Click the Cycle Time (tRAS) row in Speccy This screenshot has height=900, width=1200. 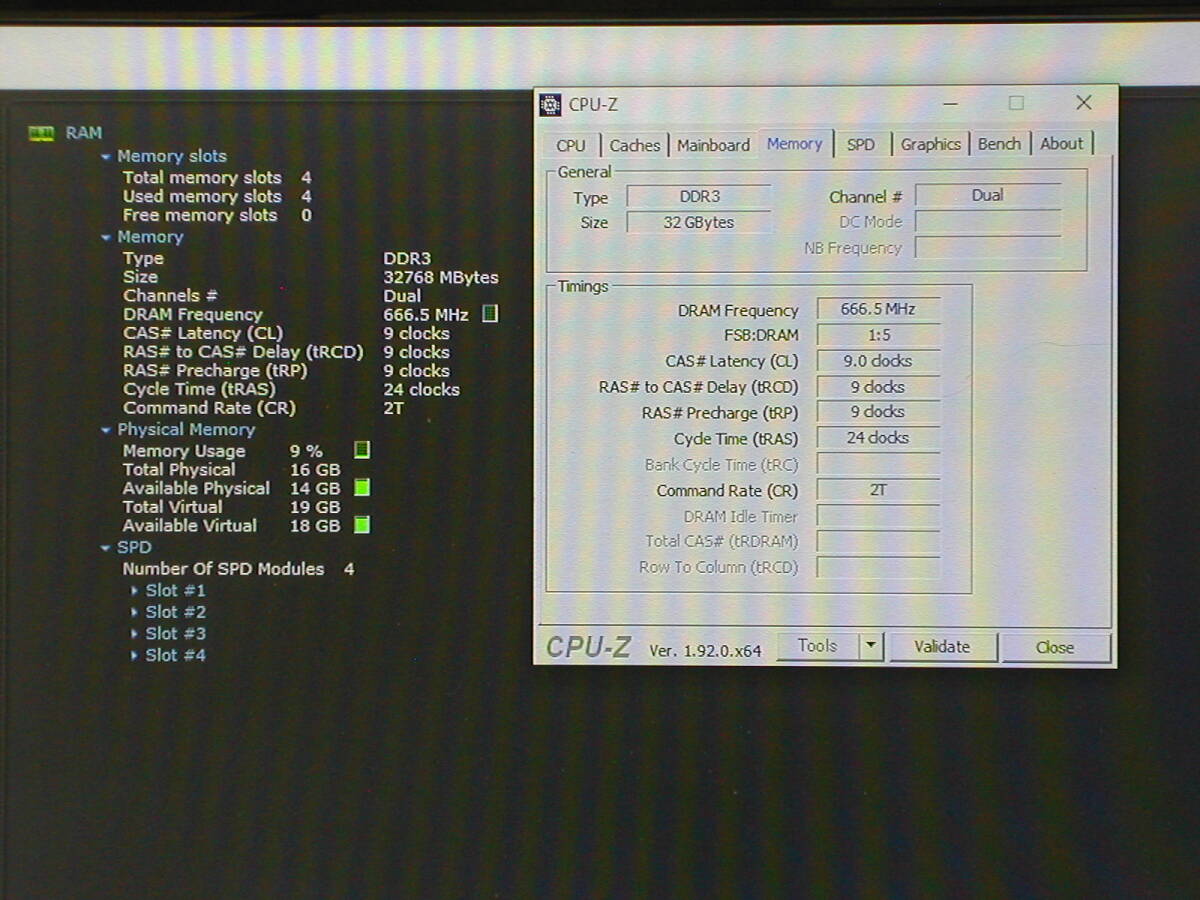292,390
